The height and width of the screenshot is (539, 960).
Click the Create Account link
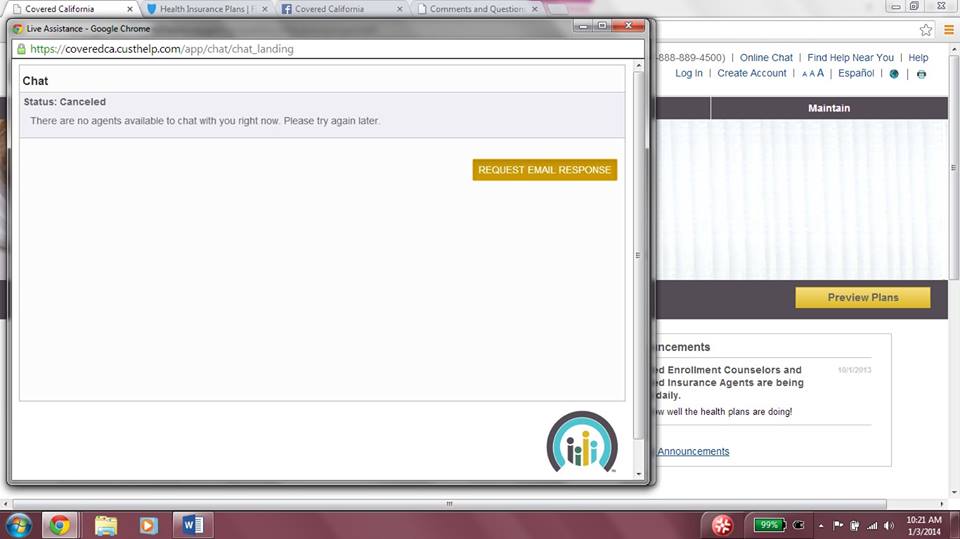[752, 73]
